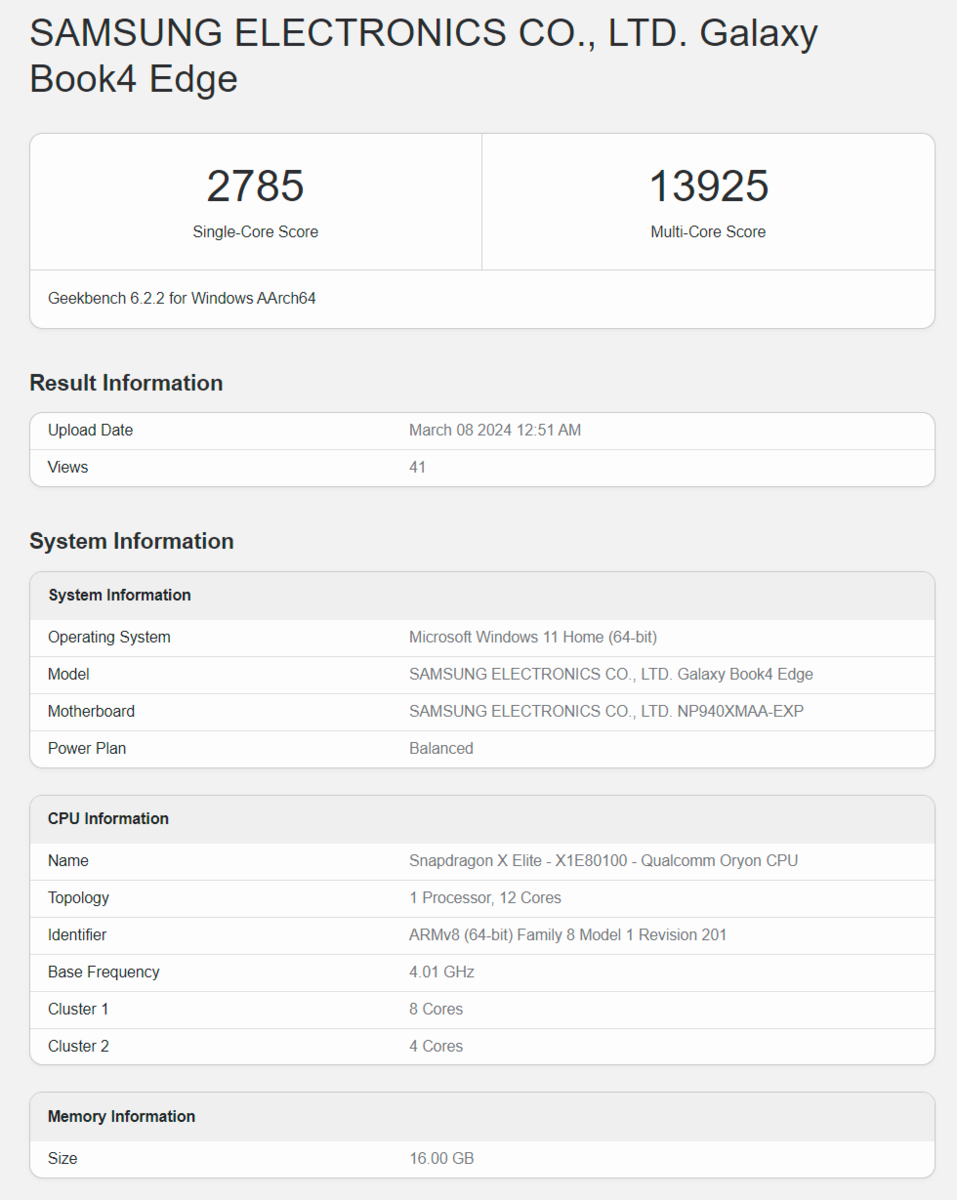The height and width of the screenshot is (1200, 957).
Task: Click the Galaxy Book4 Edge page title
Action: tap(423, 56)
